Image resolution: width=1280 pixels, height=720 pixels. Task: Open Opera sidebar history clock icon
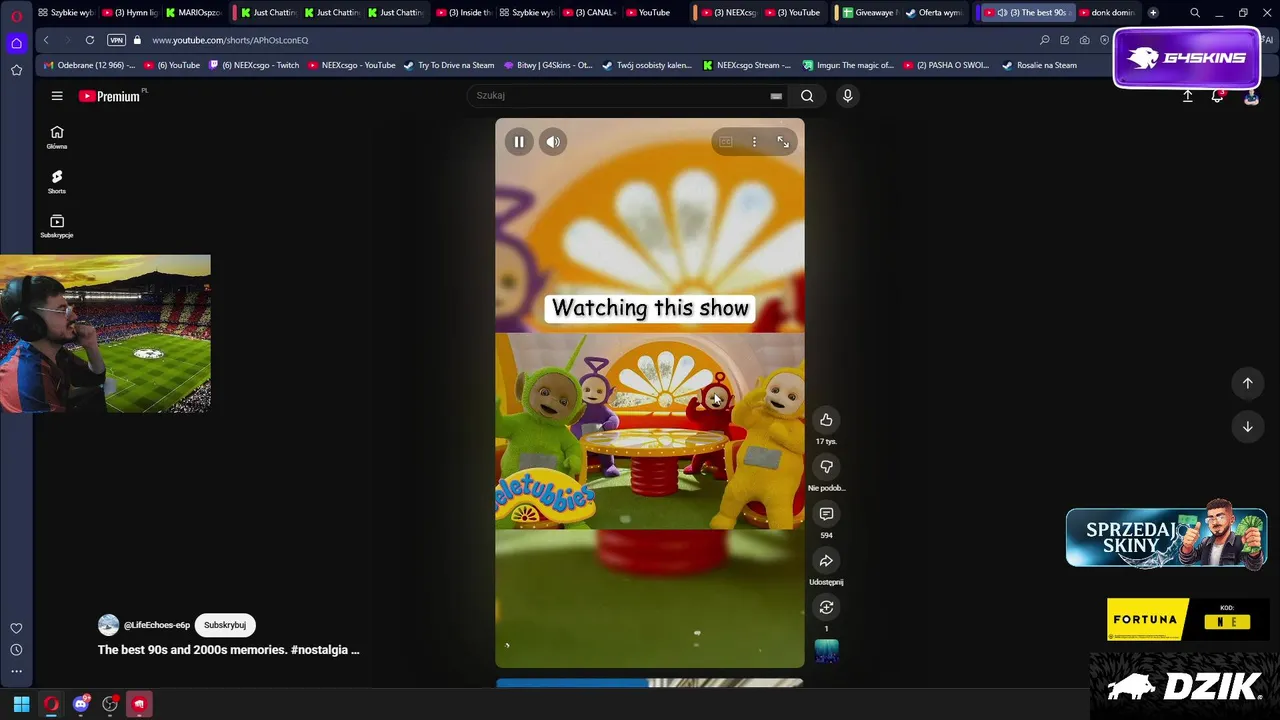16,650
